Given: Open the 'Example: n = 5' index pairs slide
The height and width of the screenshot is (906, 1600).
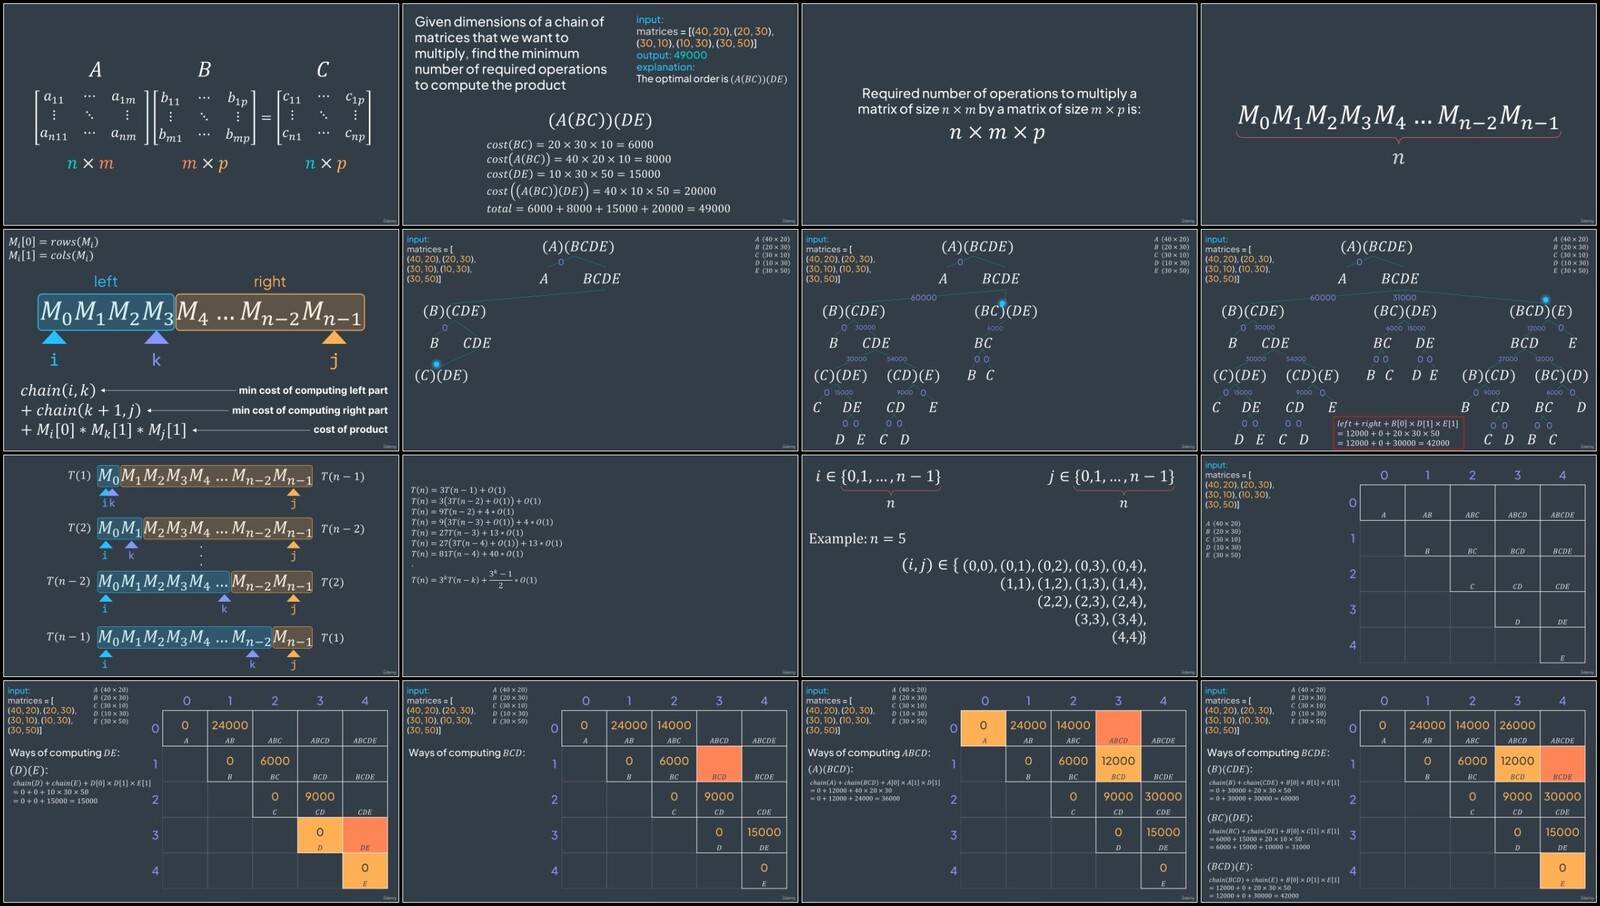Looking at the screenshot, I should click(x=999, y=566).
